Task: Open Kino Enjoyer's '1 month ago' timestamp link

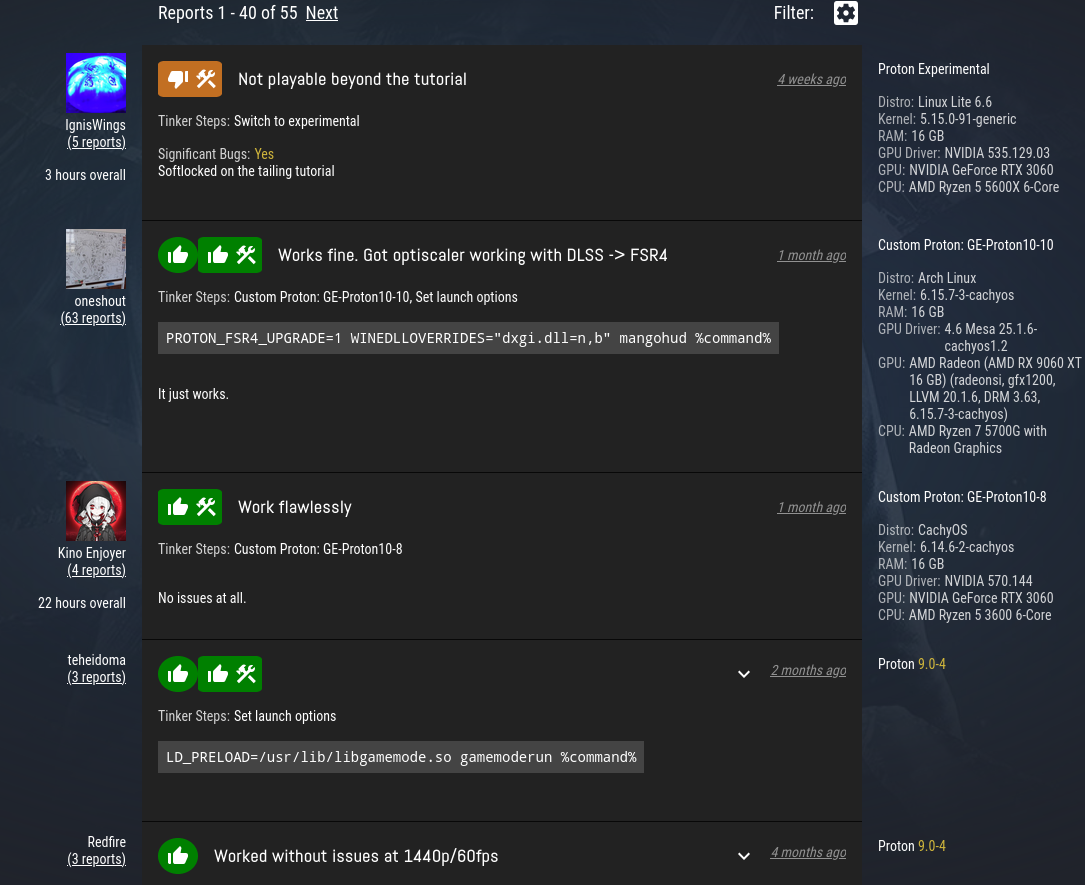Action: 812,507
